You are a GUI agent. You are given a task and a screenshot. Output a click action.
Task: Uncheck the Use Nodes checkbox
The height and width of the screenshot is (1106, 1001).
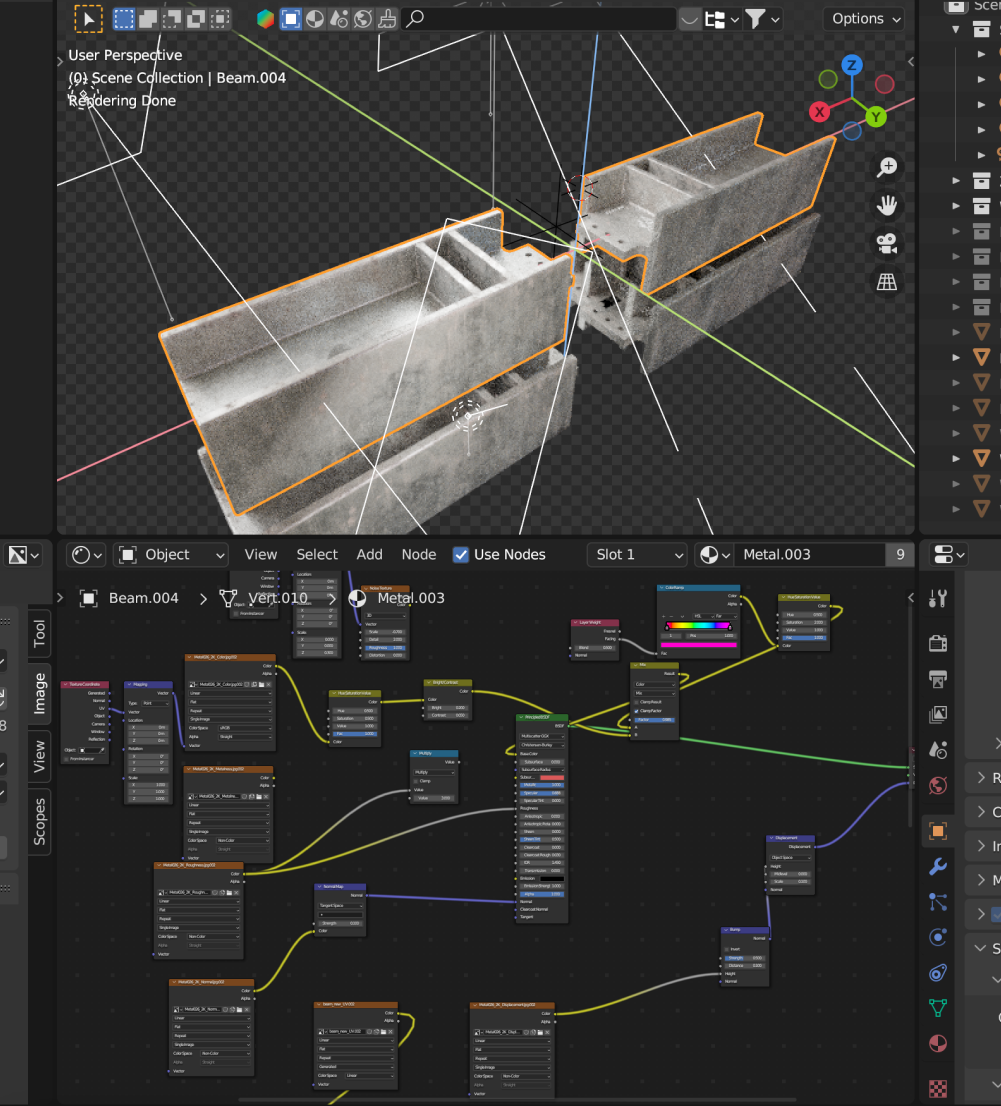click(x=461, y=555)
